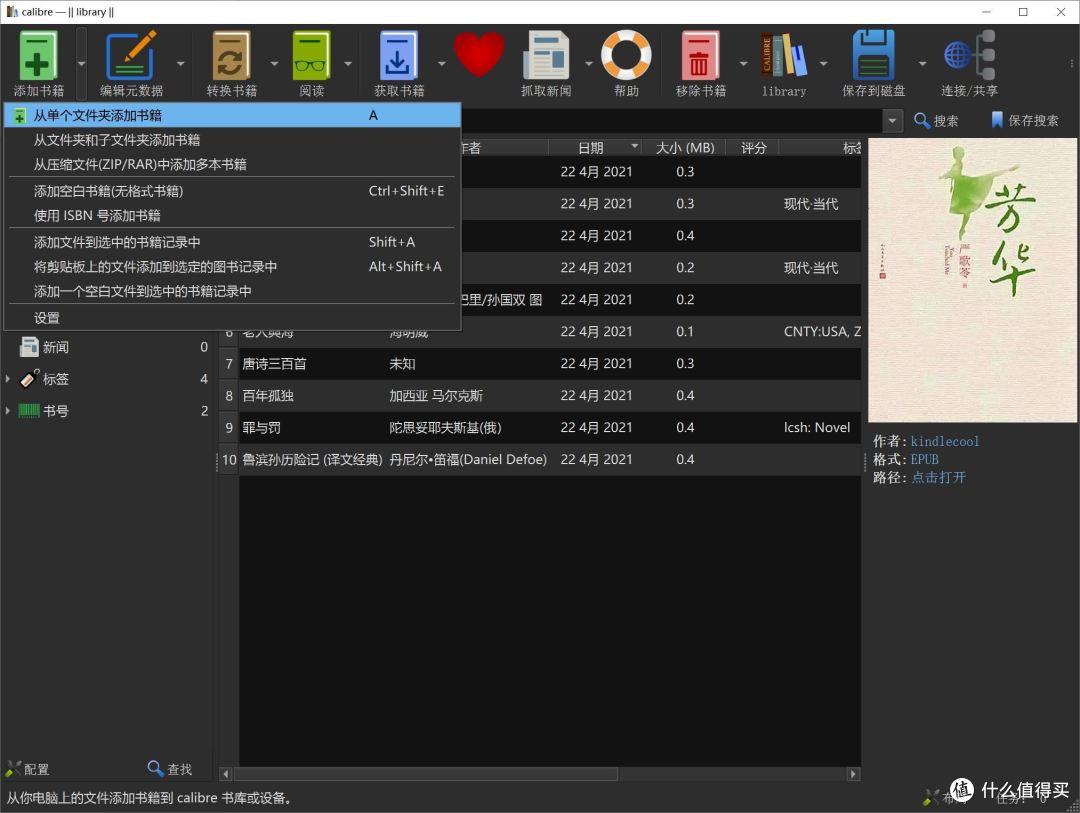The width and height of the screenshot is (1080, 813).
Task: Click the Remove books (移除书籍) icon
Action: tap(700, 56)
